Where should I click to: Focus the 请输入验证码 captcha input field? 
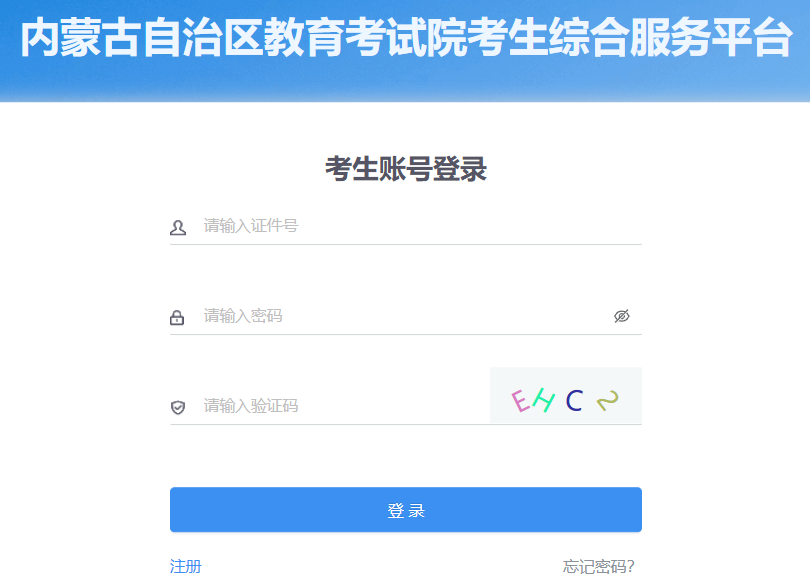[345, 406]
